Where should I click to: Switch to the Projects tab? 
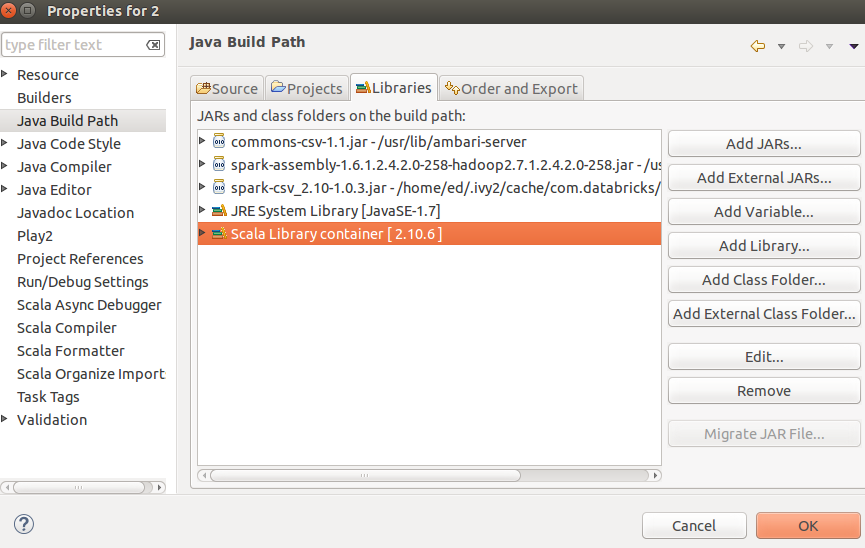[307, 88]
